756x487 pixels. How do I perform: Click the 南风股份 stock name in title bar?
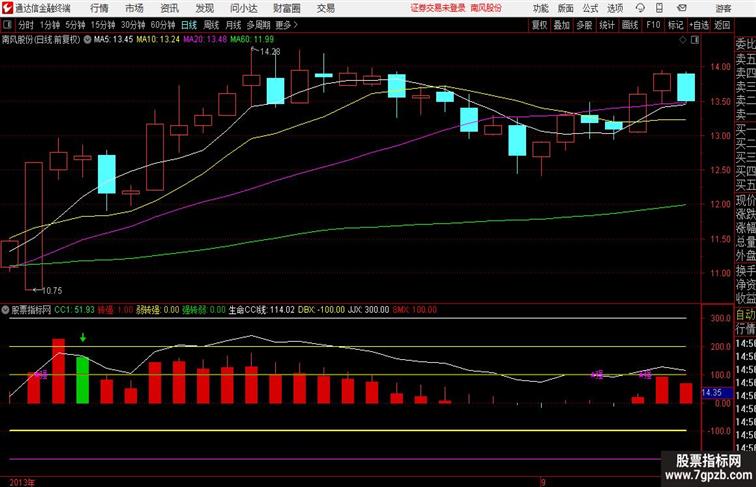click(486, 8)
